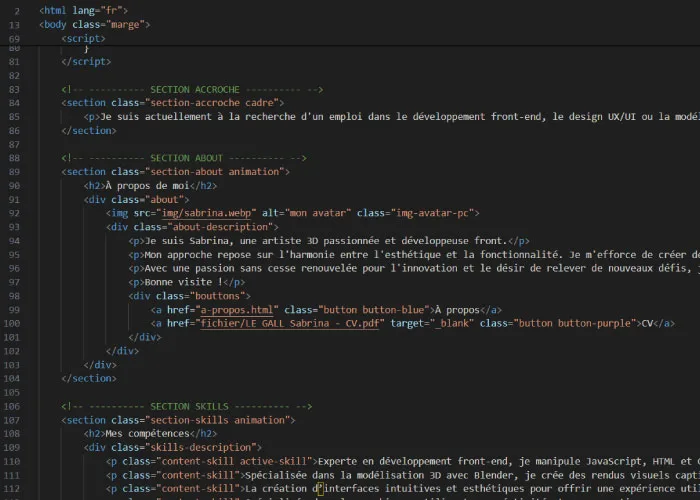700x500 pixels.
Task: Select line number 112 in the gutter
Action: [12, 489]
